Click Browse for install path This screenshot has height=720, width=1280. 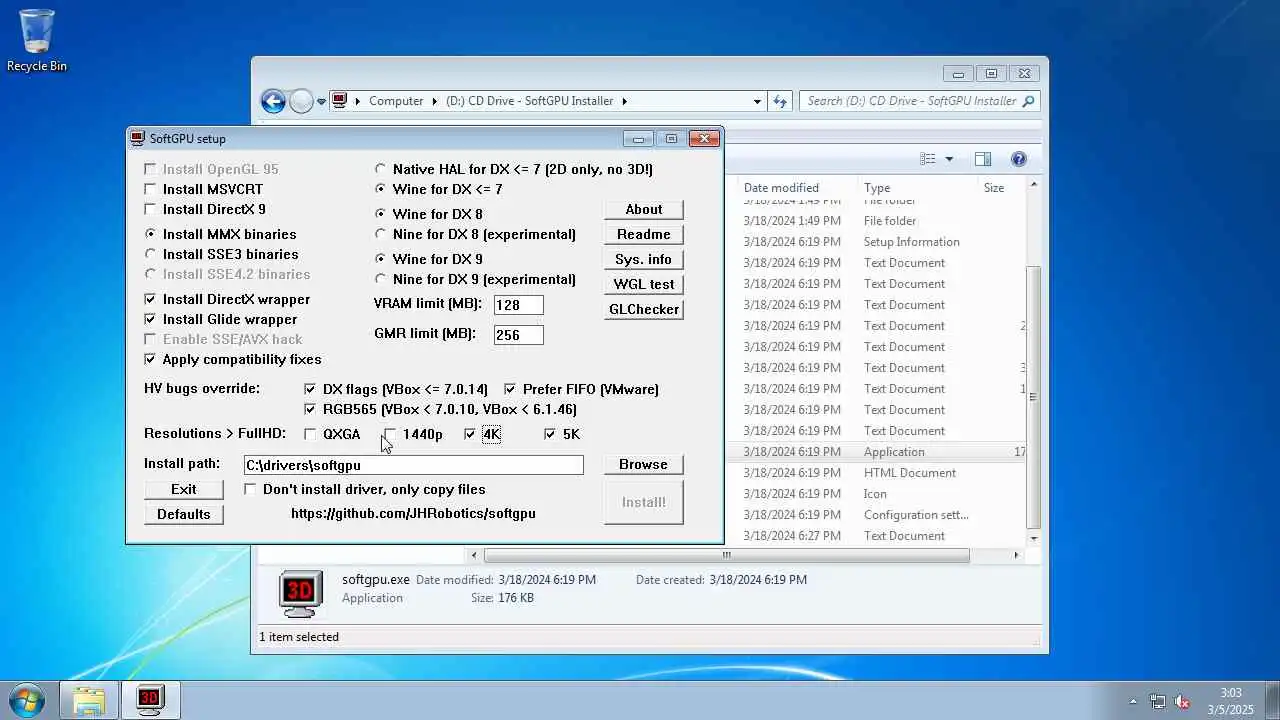pyautogui.click(x=644, y=464)
